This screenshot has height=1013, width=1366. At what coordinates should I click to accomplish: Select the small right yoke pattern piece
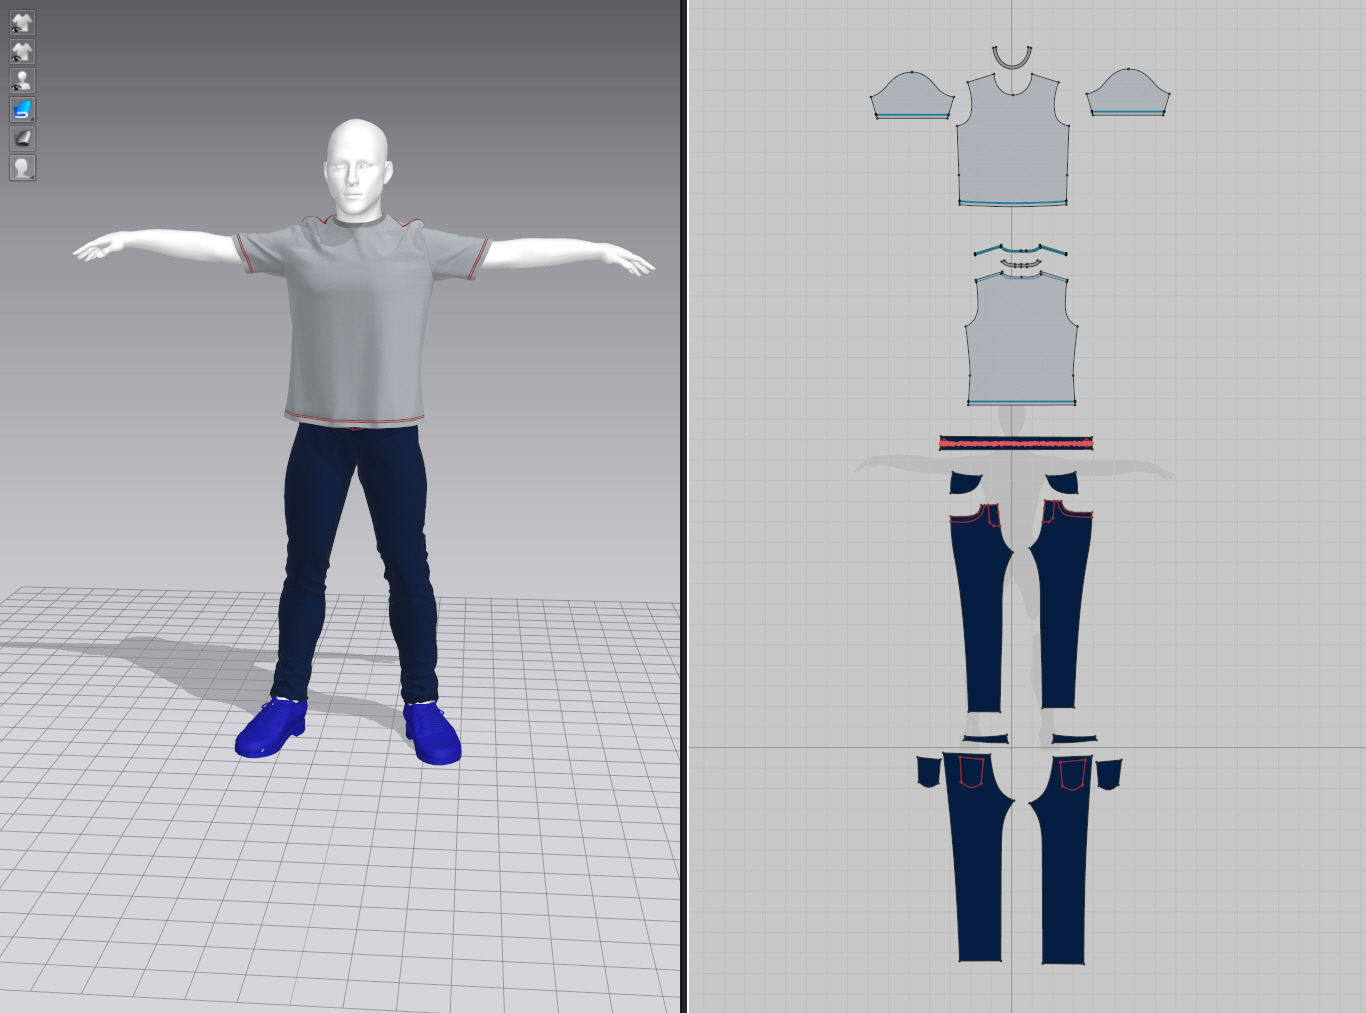(1074, 739)
